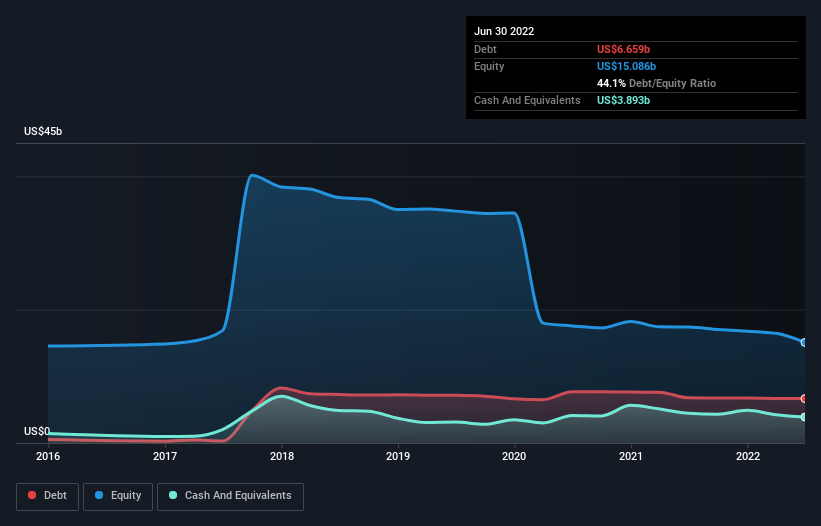Click the 2017 x-axis label
Screen dimensions: 821x526
(x=165, y=456)
